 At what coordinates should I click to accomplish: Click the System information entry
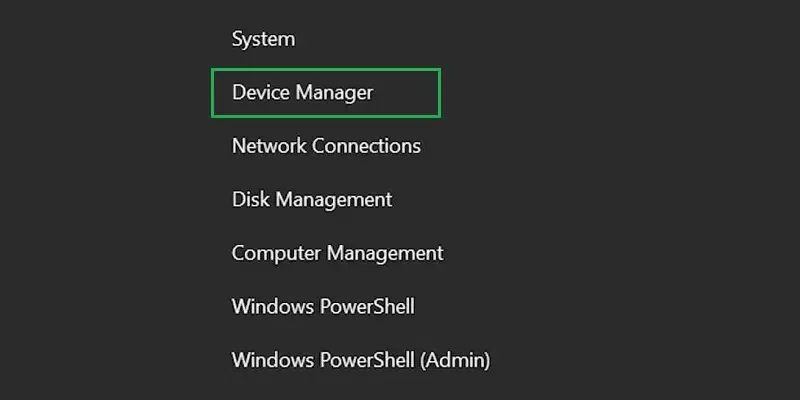[263, 40]
